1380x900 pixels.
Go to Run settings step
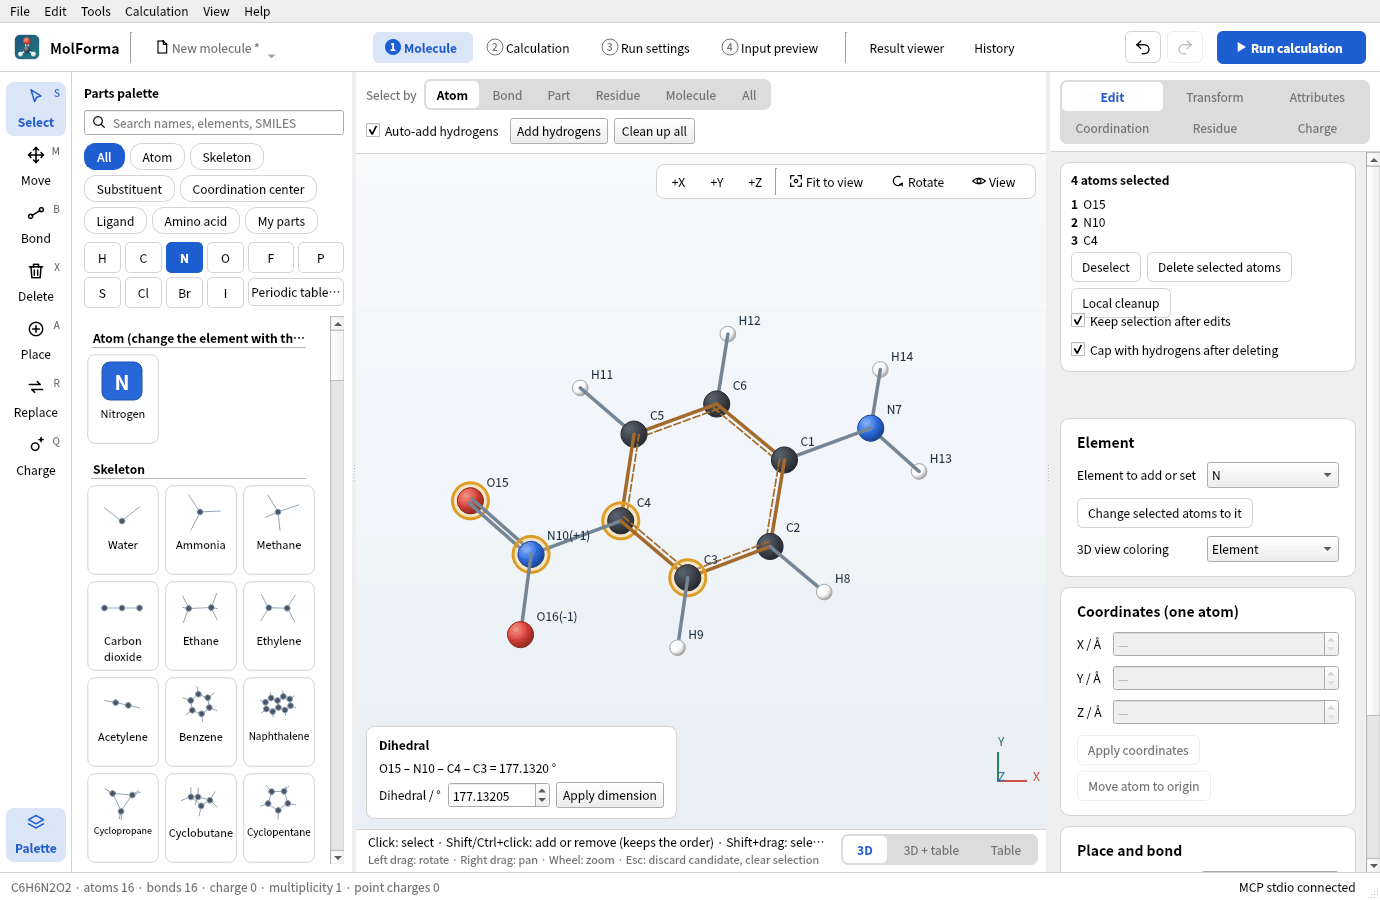pyautogui.click(x=646, y=48)
